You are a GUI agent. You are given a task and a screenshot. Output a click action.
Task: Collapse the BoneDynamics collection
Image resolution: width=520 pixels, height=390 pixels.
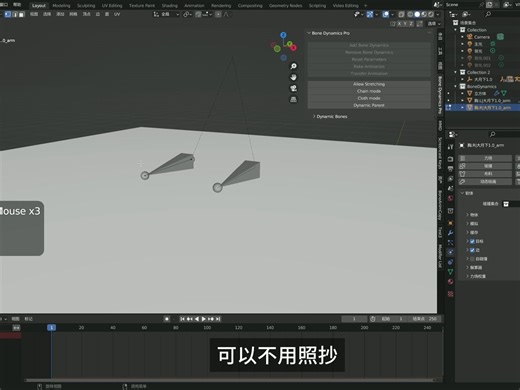pyautogui.click(x=456, y=86)
